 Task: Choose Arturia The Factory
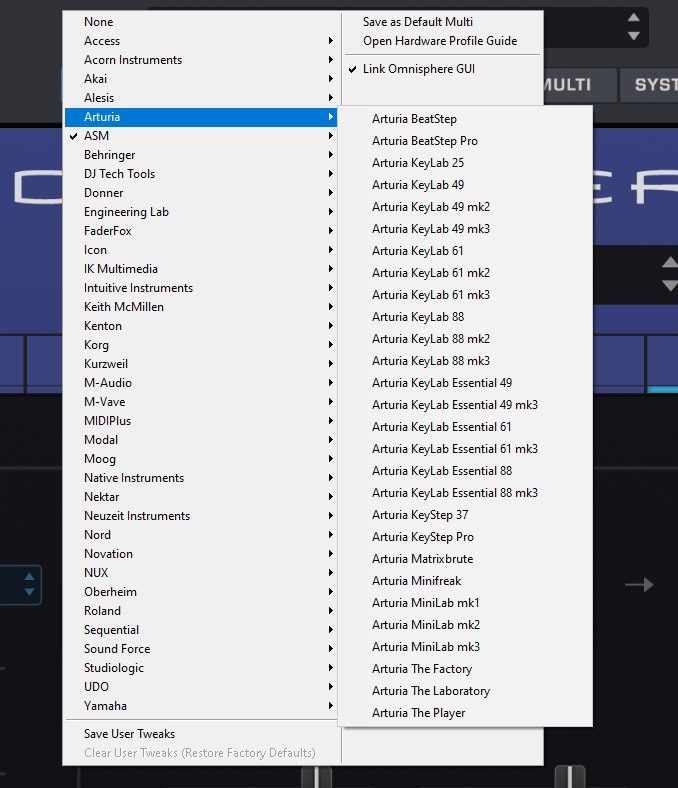point(465,669)
